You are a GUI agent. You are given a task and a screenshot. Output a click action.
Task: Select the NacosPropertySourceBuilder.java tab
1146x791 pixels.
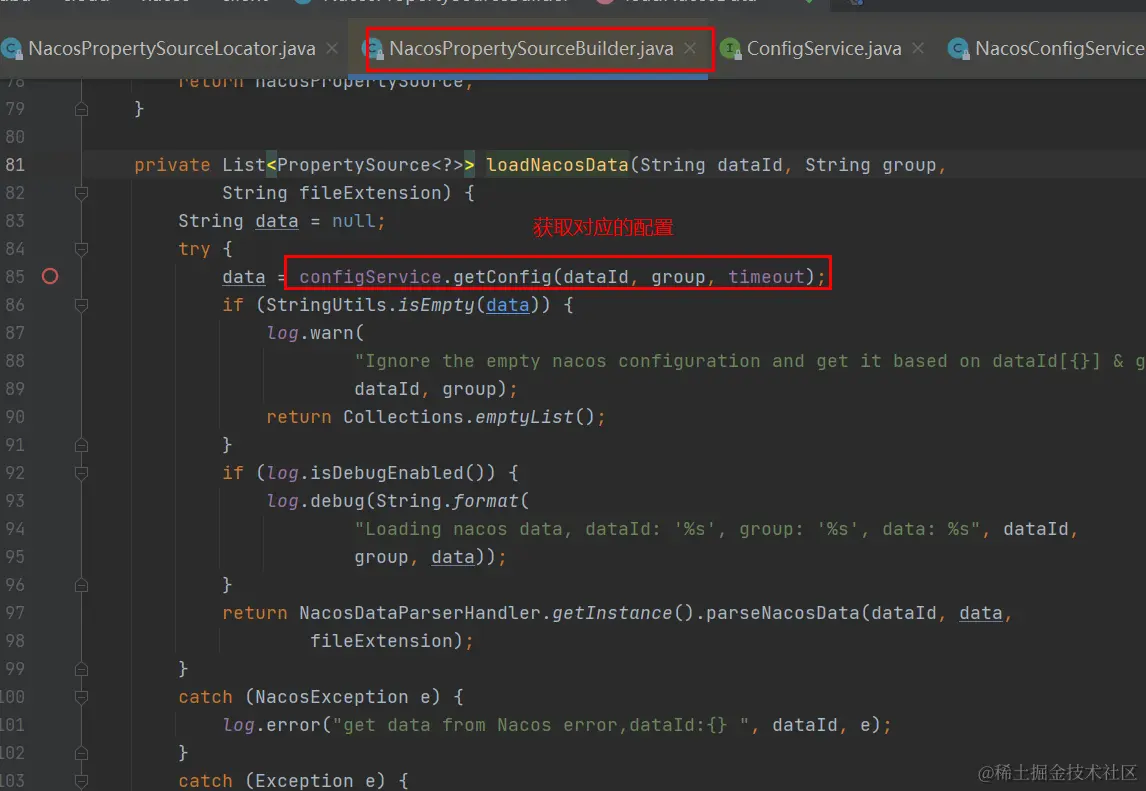pos(531,49)
